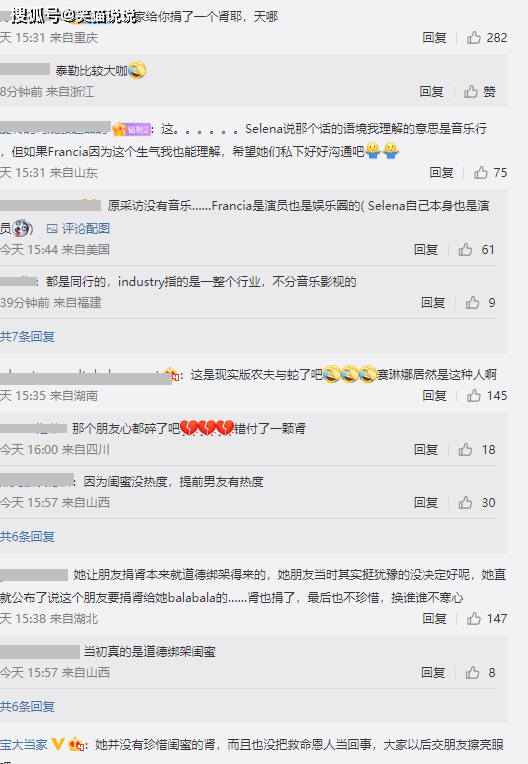Expand 共6条回复 under the 农夫与蛇 comment
The image size is (528, 764).
click(27, 536)
